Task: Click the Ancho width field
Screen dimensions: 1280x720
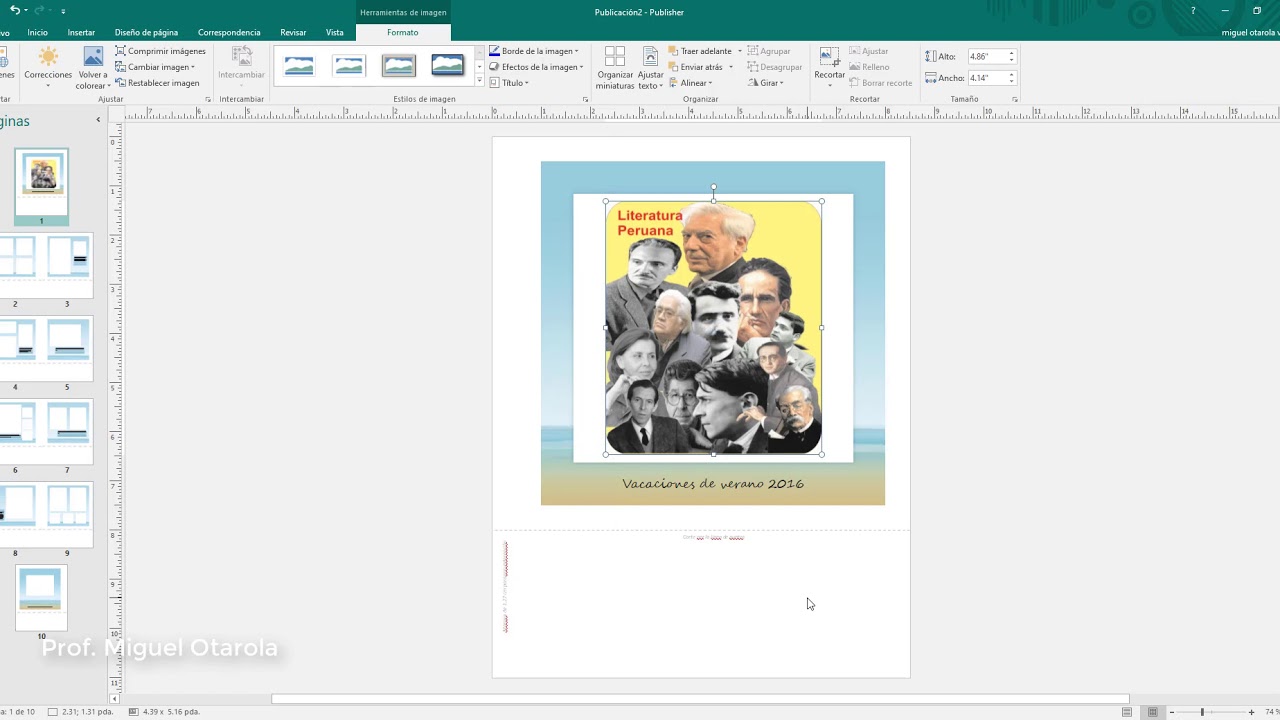Action: (x=986, y=78)
